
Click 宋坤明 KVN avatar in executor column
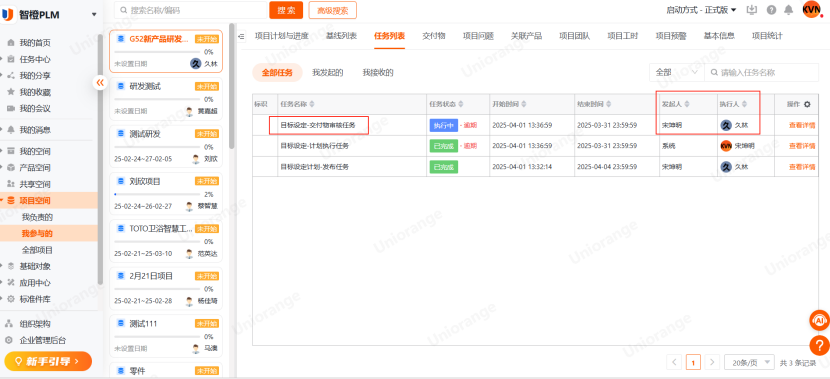pos(726,146)
